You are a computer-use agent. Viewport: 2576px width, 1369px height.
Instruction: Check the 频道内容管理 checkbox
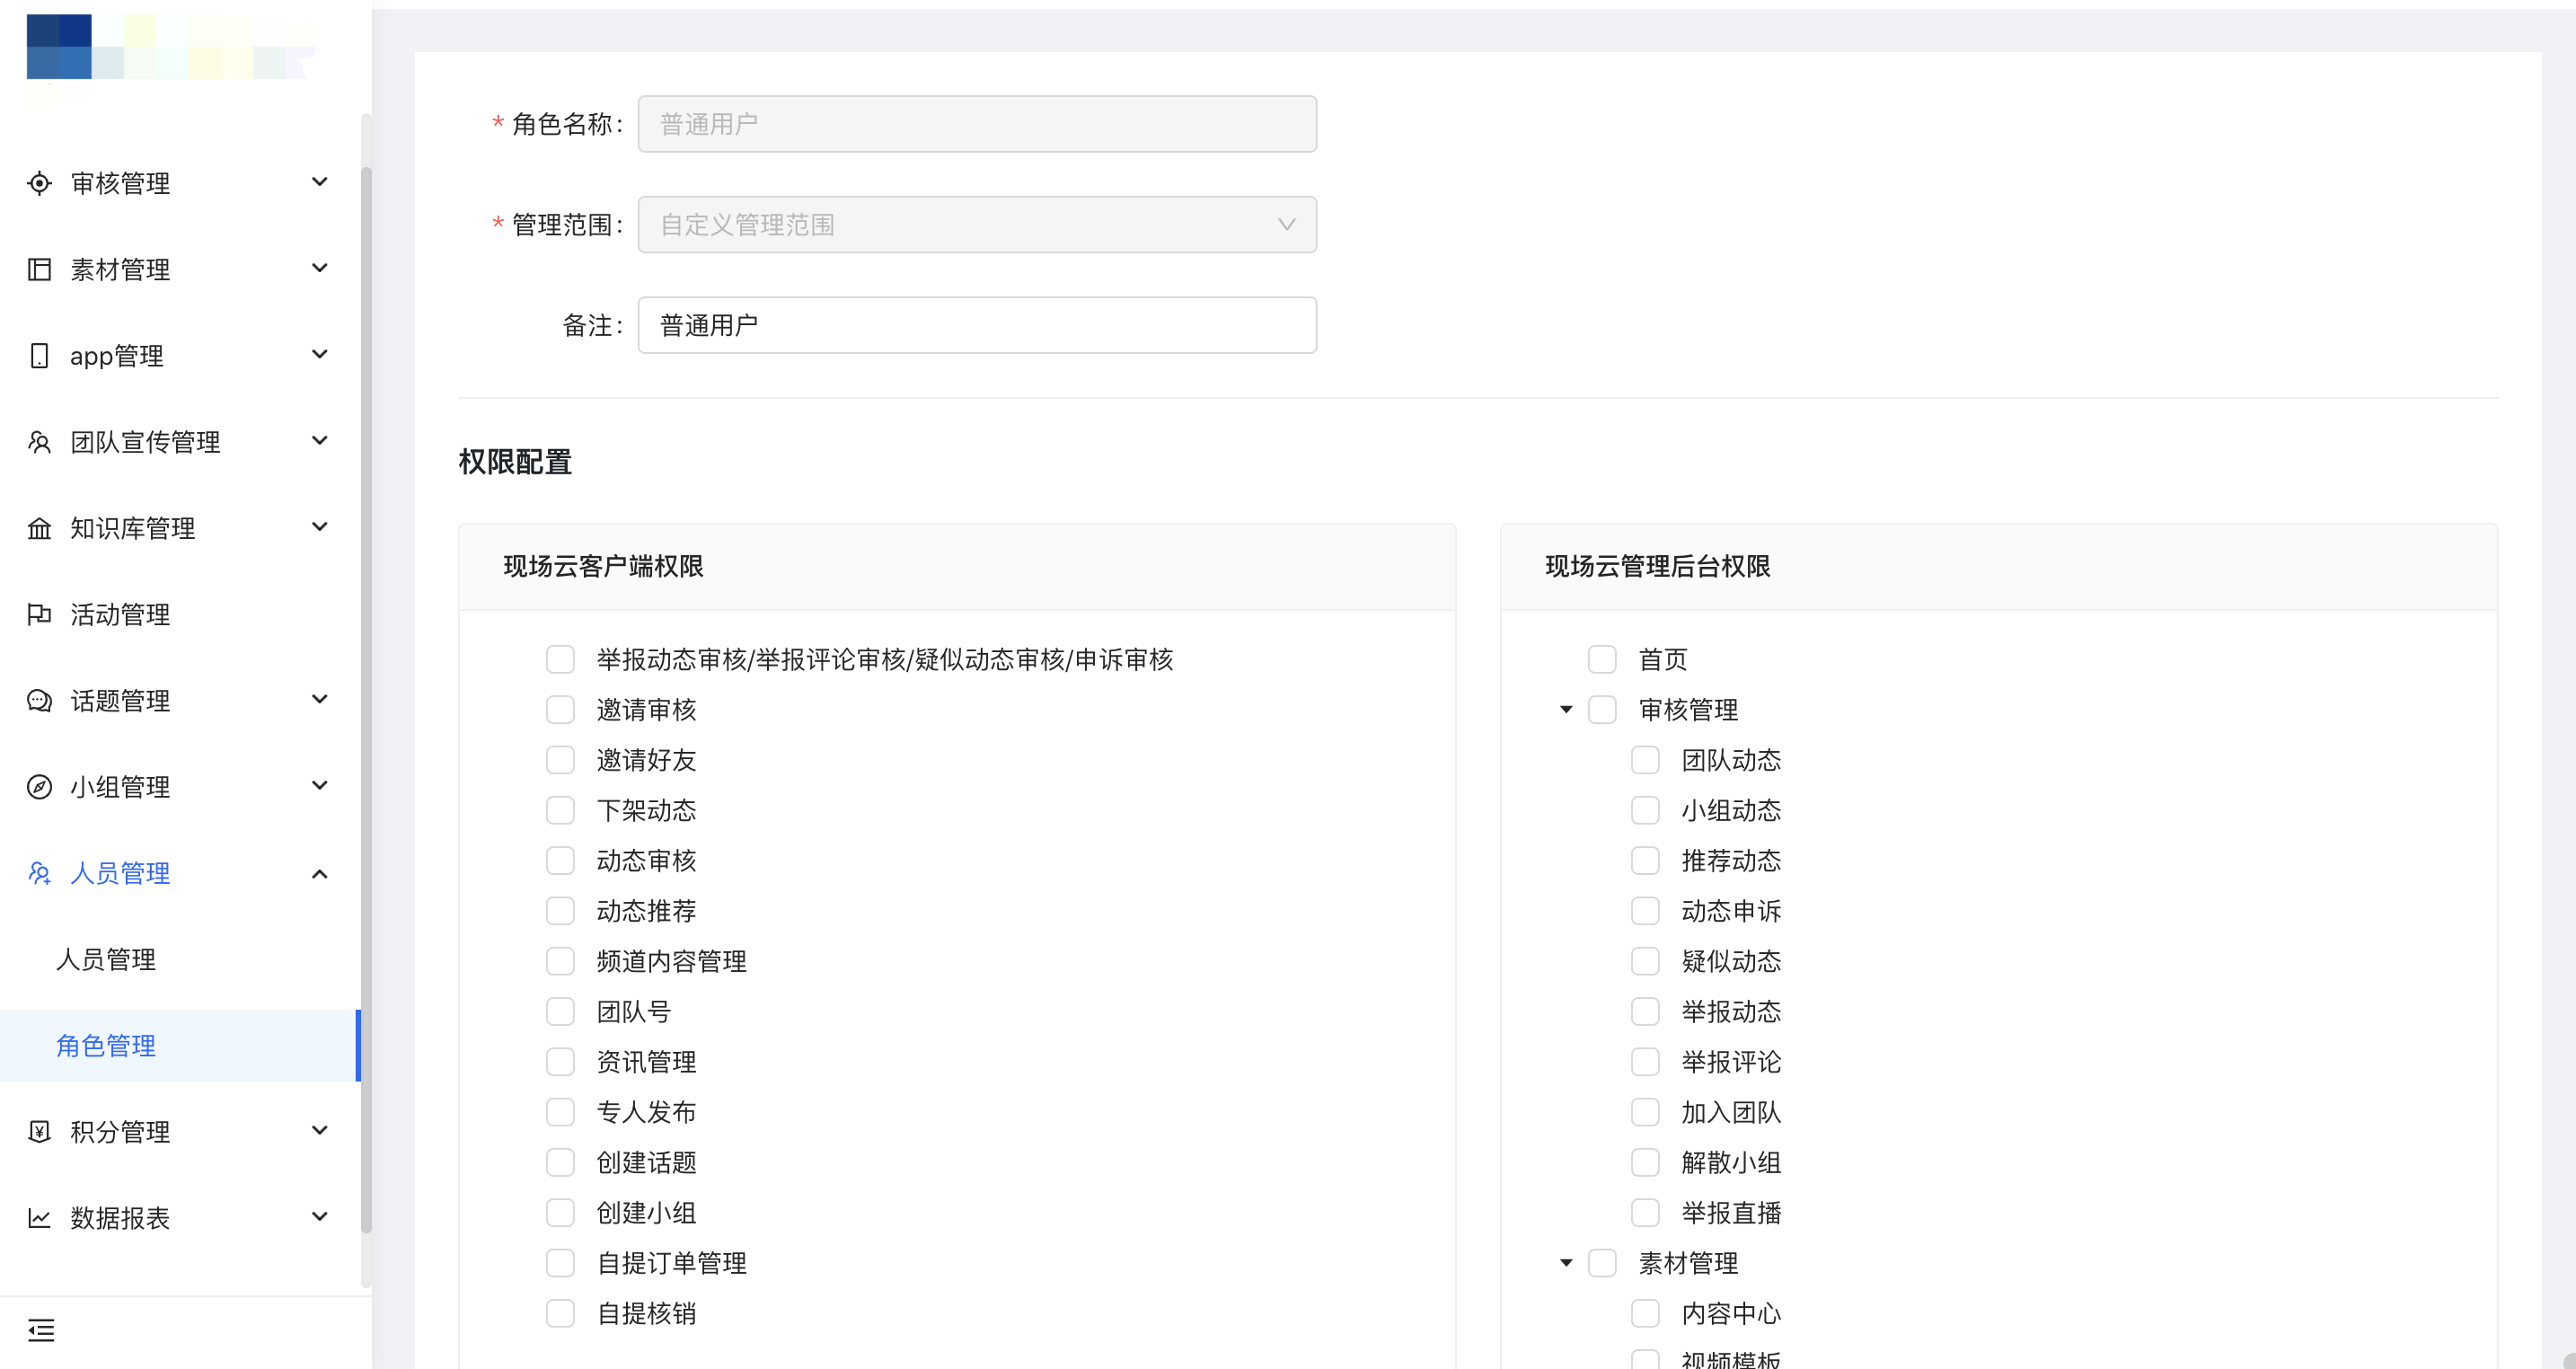560,961
